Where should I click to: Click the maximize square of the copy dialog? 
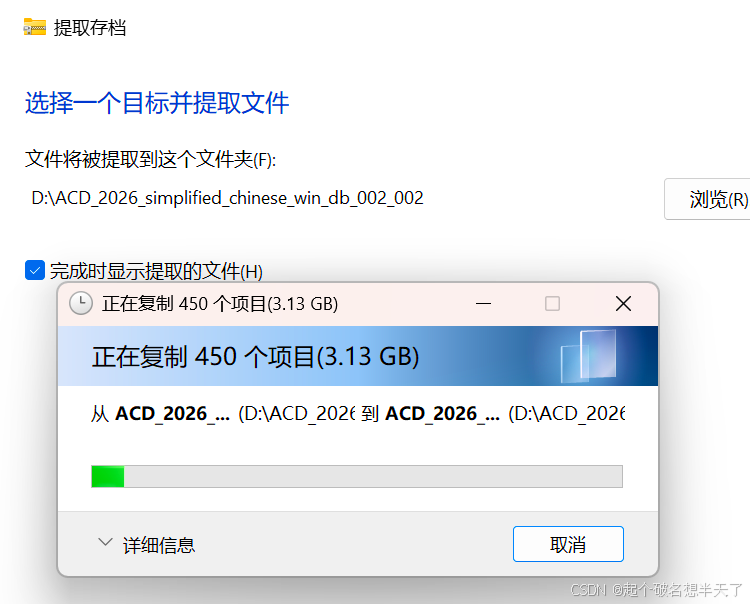[x=552, y=304]
